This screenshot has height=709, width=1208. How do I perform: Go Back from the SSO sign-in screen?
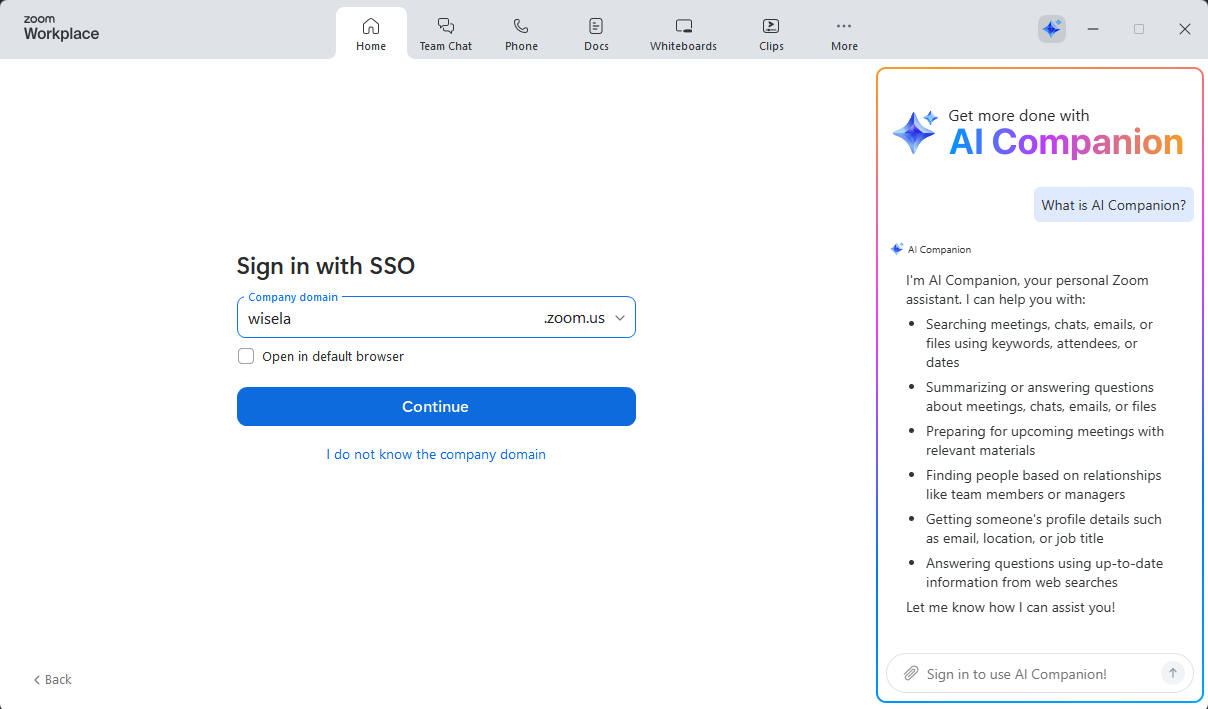point(51,679)
